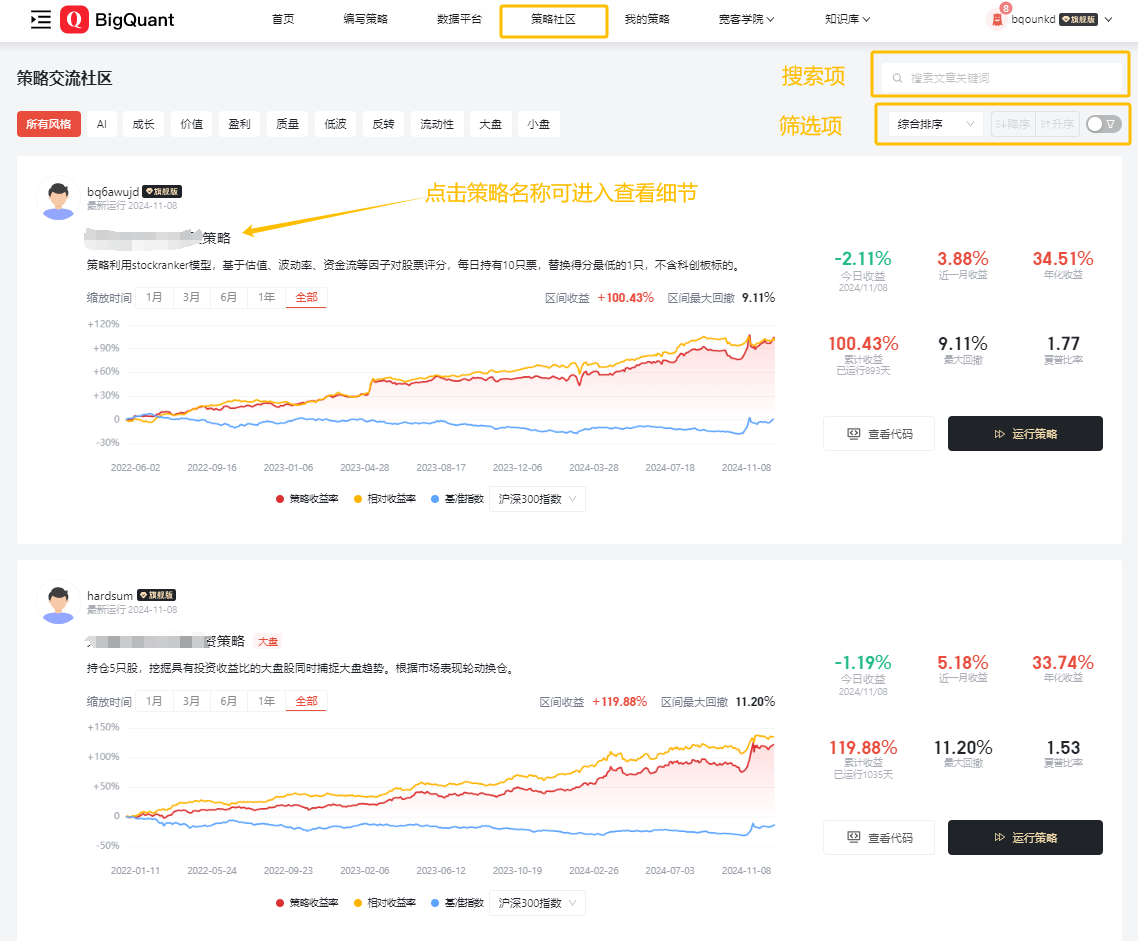
Task: Select the 所有风格 style filter
Action: (x=49, y=124)
